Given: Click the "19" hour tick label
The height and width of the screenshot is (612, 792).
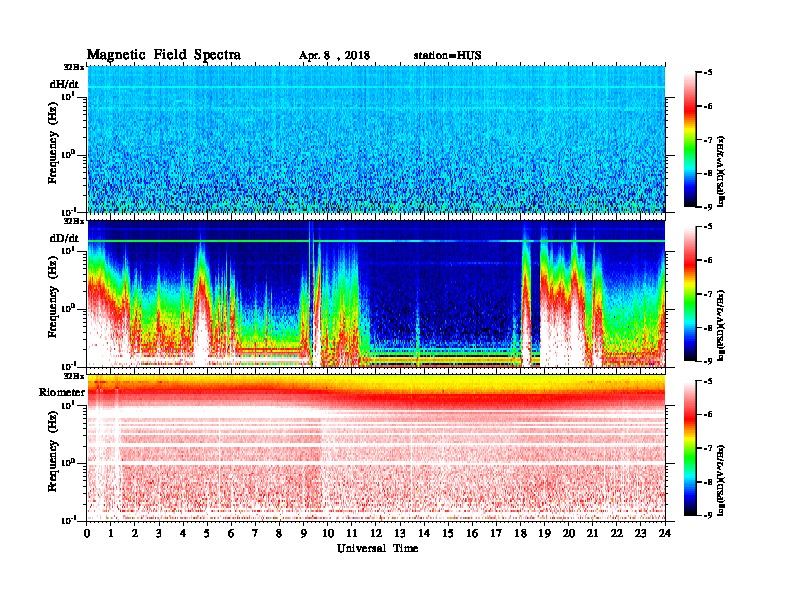Looking at the screenshot, I should pos(544,533).
